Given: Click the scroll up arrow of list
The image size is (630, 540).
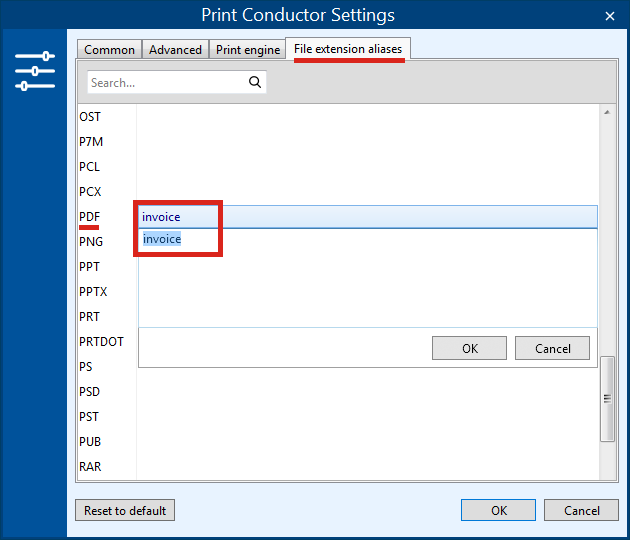Looking at the screenshot, I should pos(606,113).
